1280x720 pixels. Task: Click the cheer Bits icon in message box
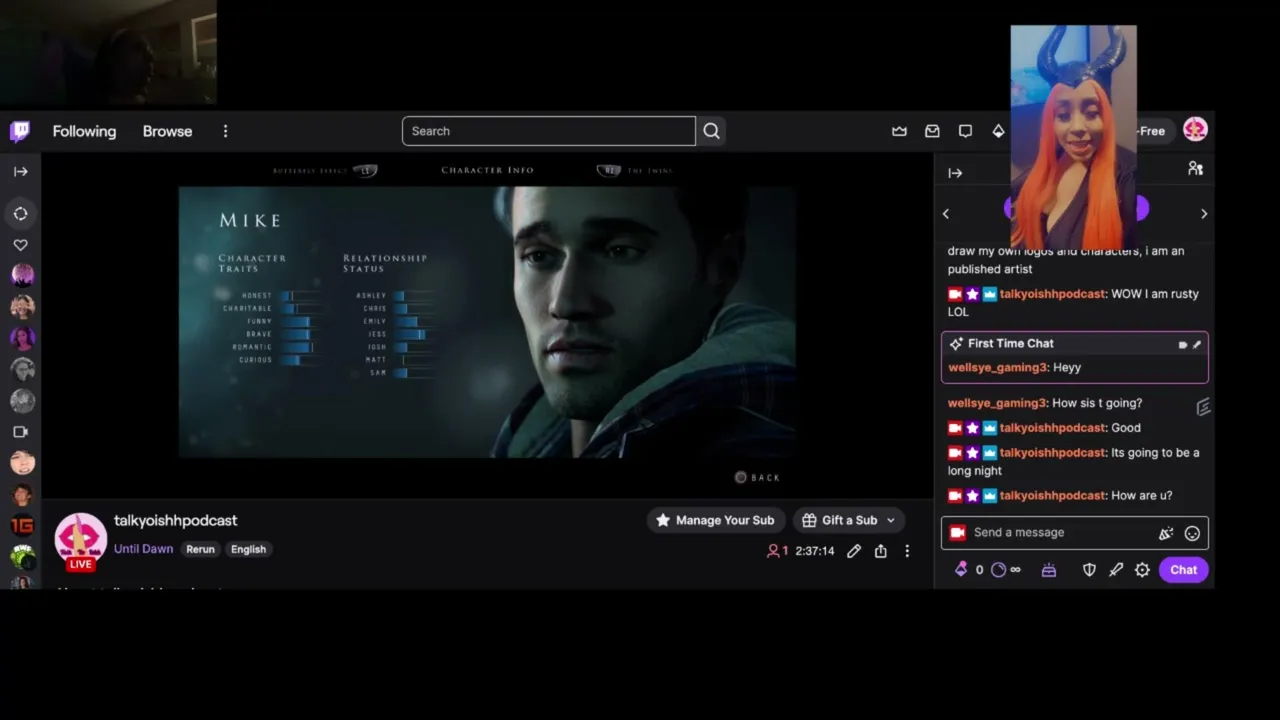tap(1165, 534)
